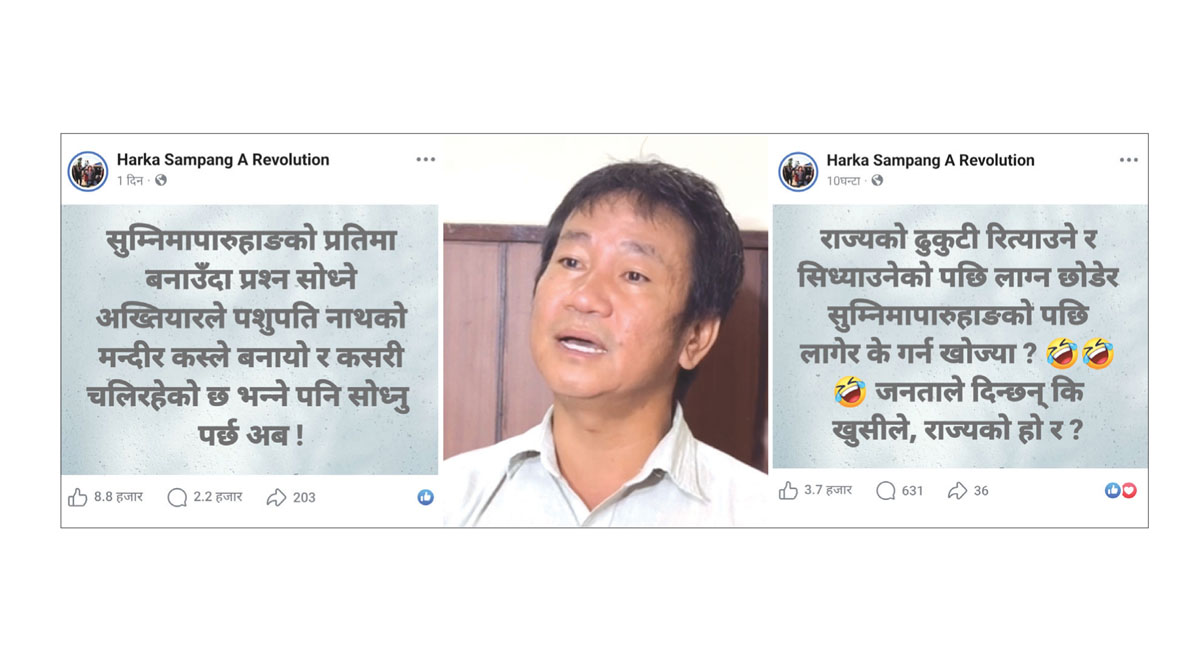Click right post's profile avatar
Viewport: 1200px width, 660px height.
pos(798,172)
